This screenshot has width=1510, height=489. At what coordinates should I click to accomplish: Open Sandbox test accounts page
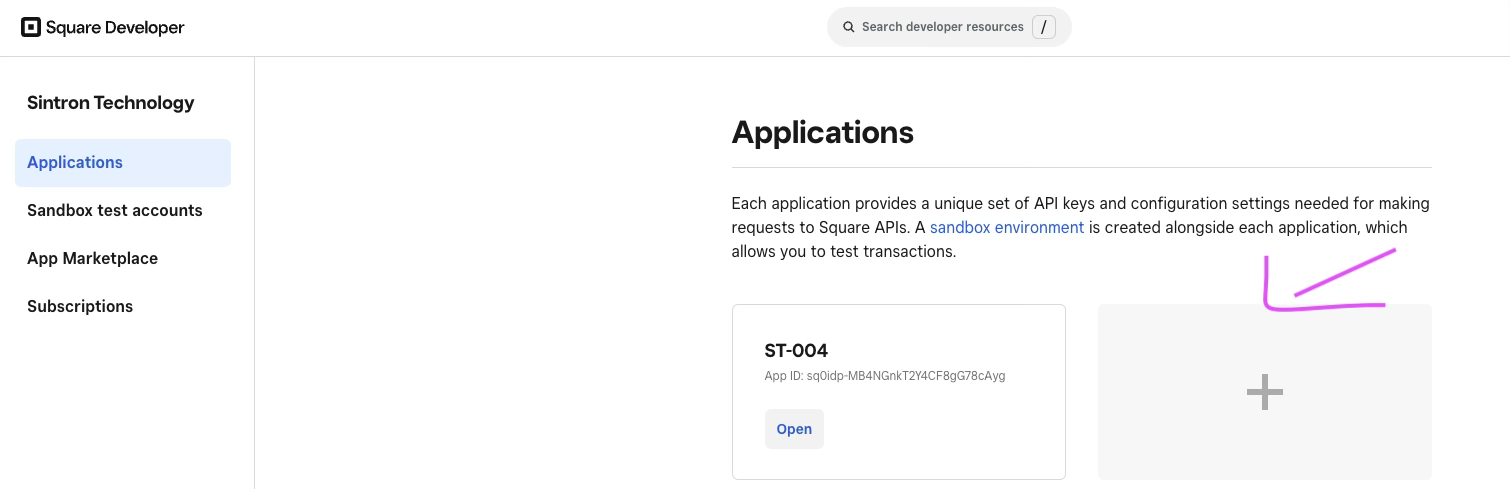click(115, 210)
